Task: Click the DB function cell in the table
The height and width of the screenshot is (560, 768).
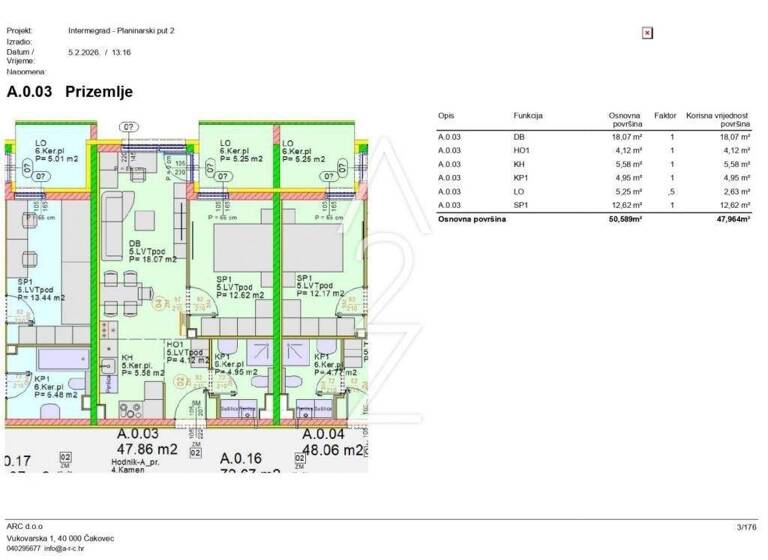Action: (519, 136)
